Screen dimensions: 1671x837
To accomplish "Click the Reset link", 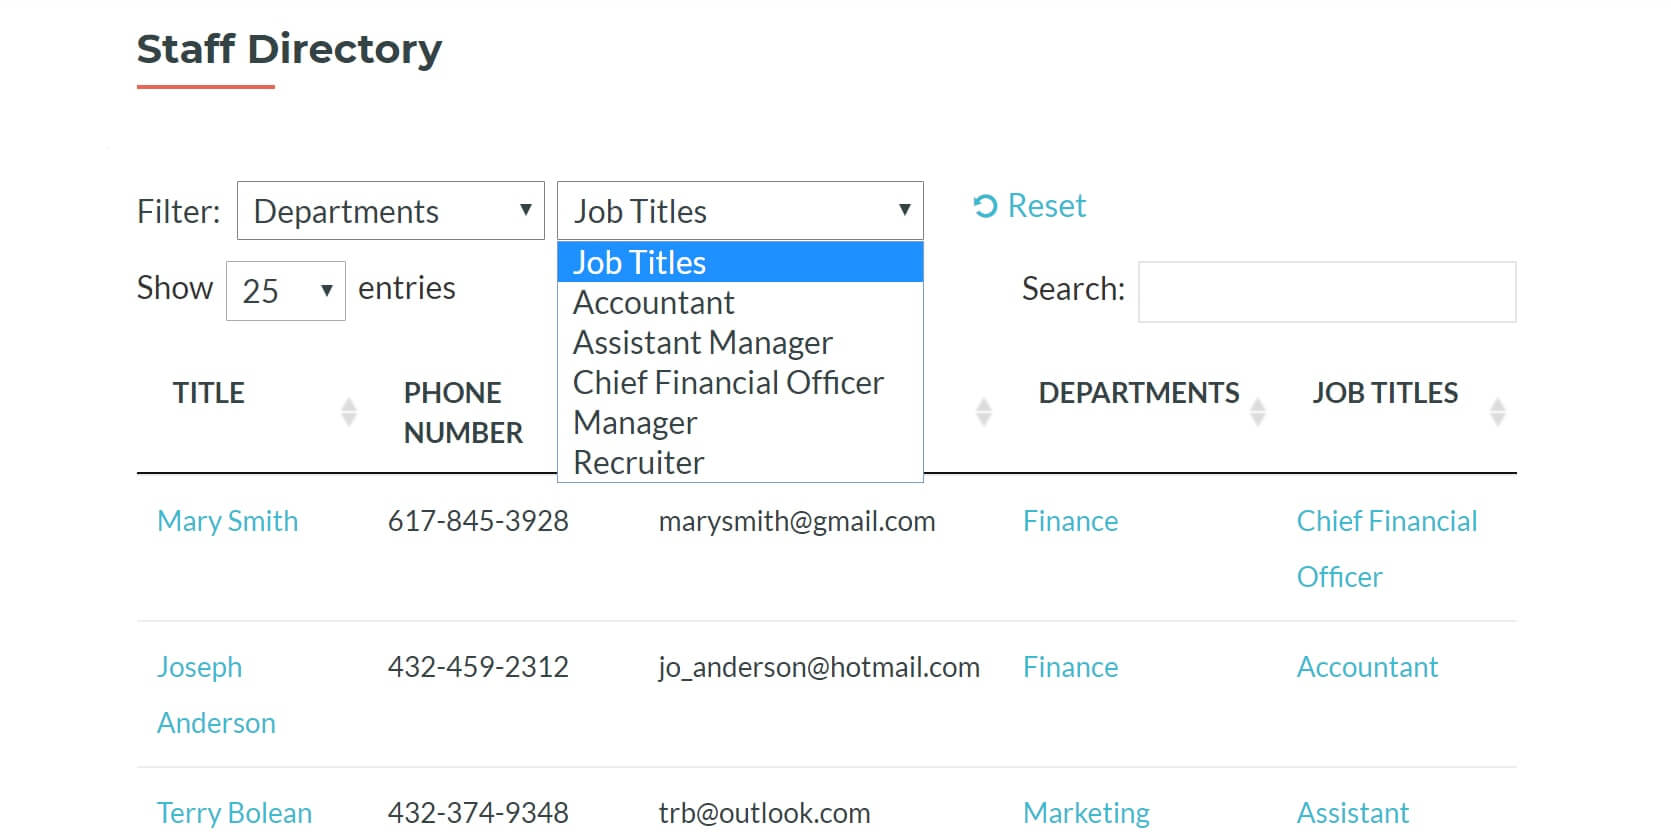I will (1046, 205).
